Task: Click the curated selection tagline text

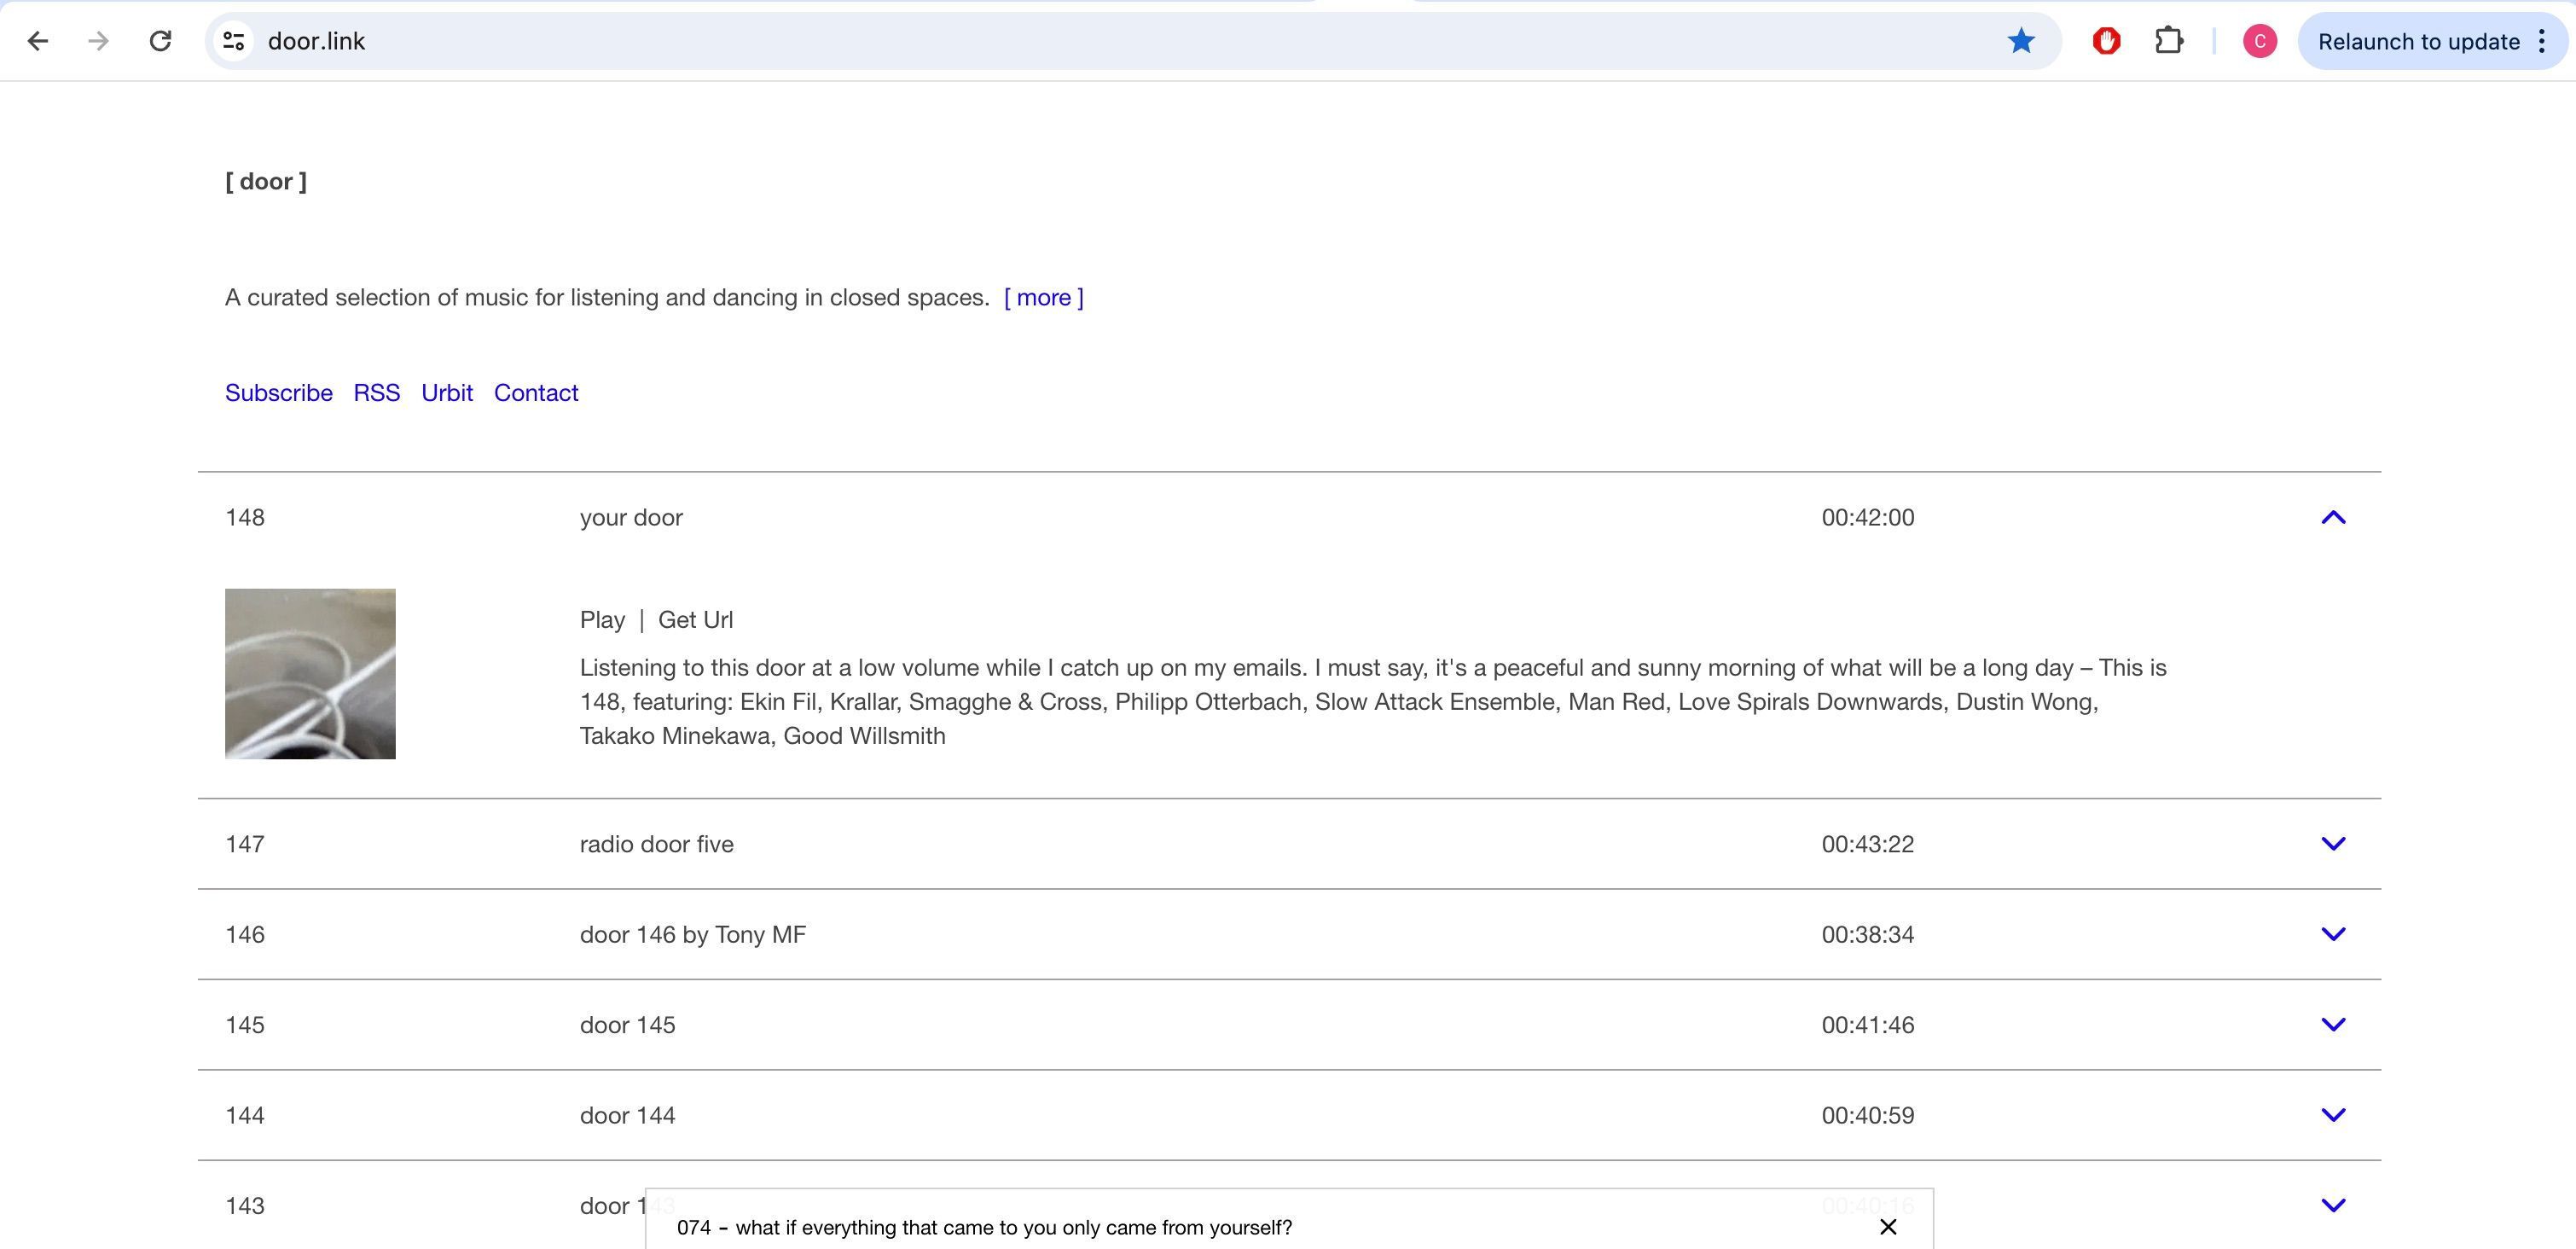Action: point(607,297)
